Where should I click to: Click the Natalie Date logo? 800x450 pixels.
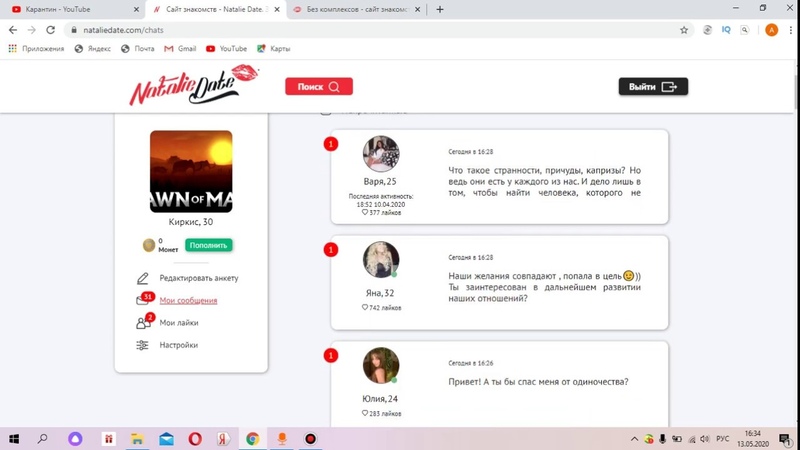coord(193,86)
